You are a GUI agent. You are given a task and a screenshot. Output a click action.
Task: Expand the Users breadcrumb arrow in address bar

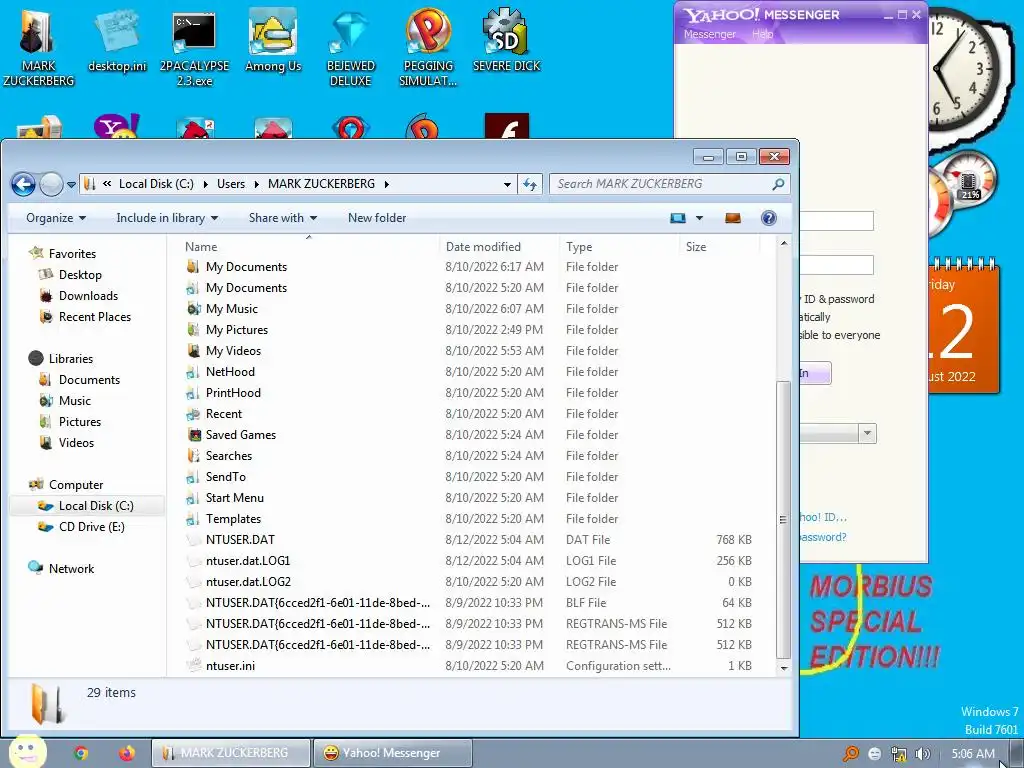[259, 185]
